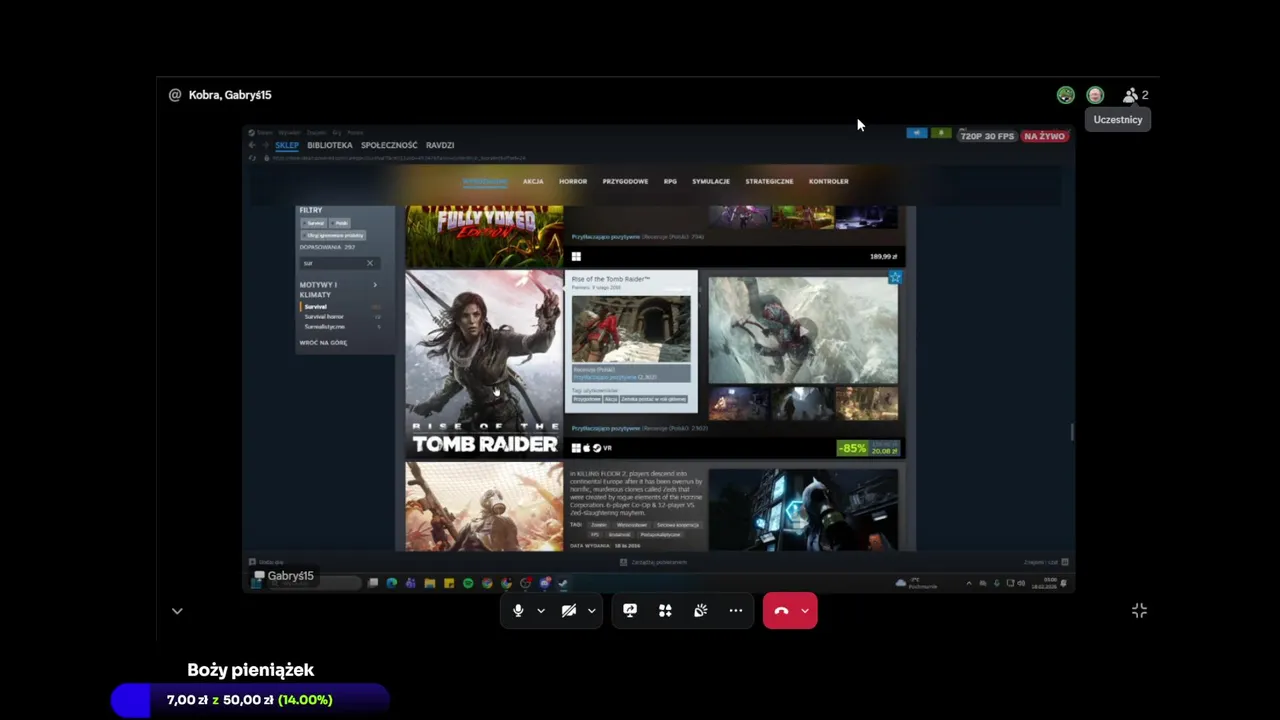Reload the Steam store page

click(x=253, y=157)
